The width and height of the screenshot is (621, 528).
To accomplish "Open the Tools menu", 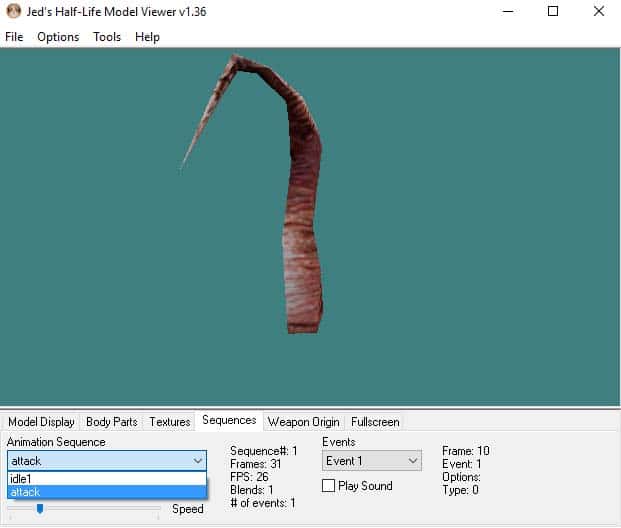I will (107, 37).
